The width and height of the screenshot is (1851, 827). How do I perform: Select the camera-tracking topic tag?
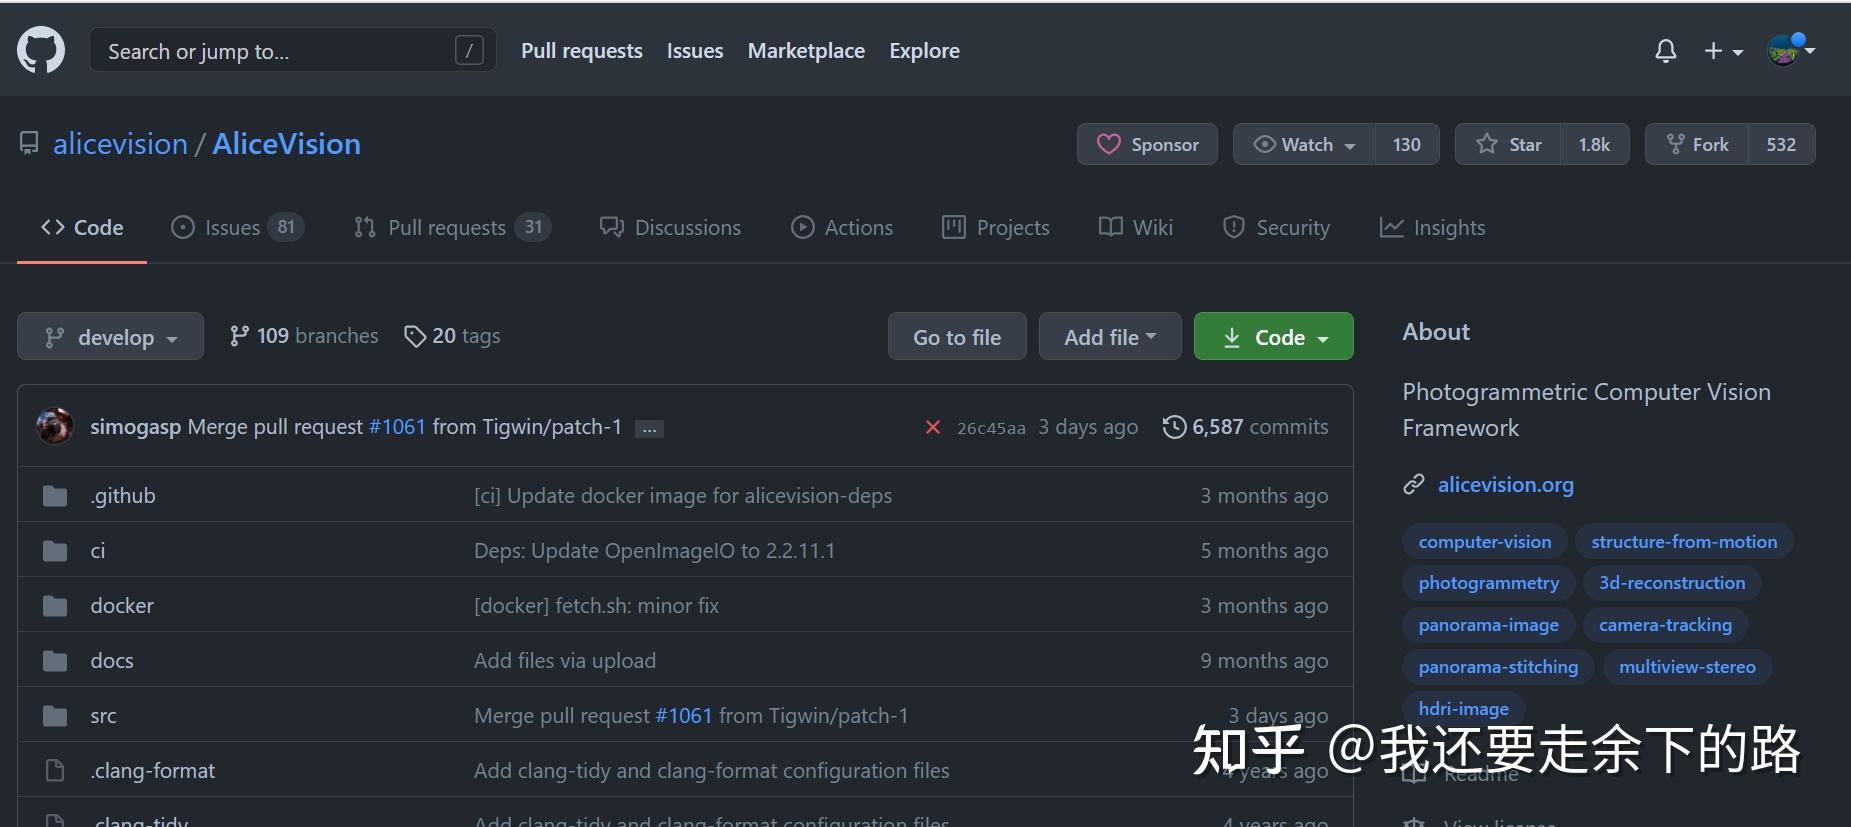pyautogui.click(x=1665, y=624)
